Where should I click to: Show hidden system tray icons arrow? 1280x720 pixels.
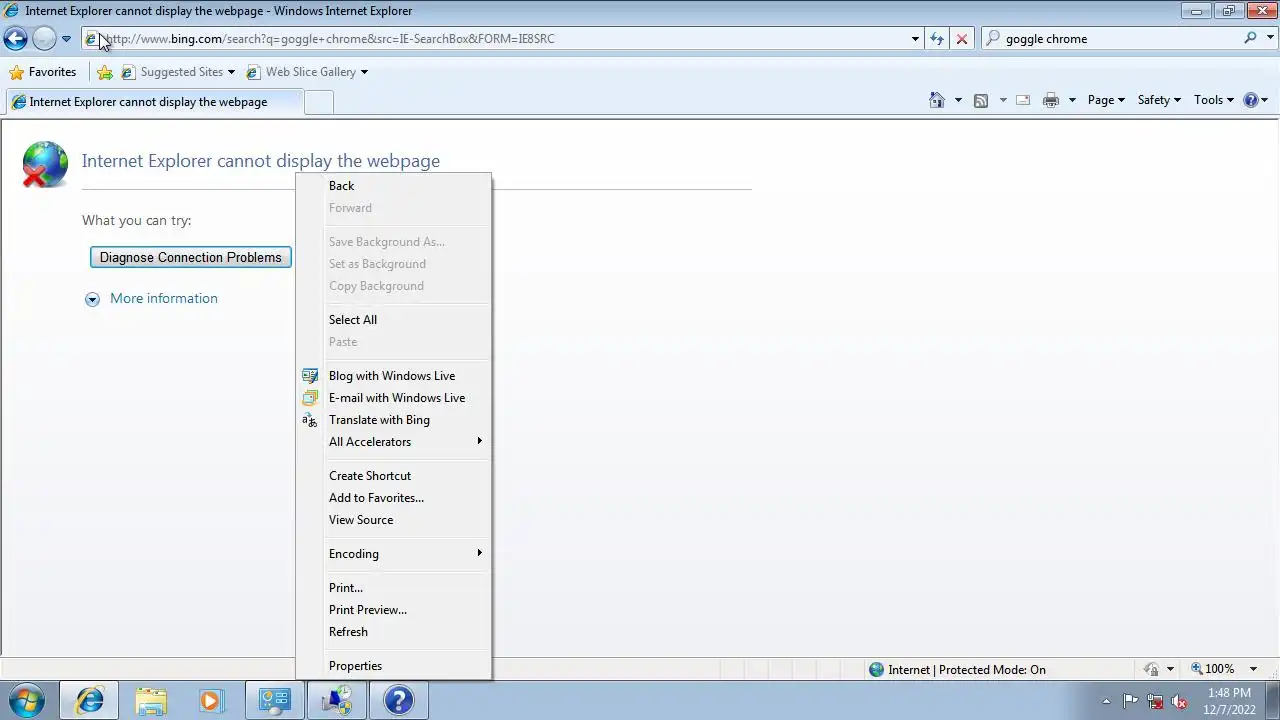click(1106, 701)
